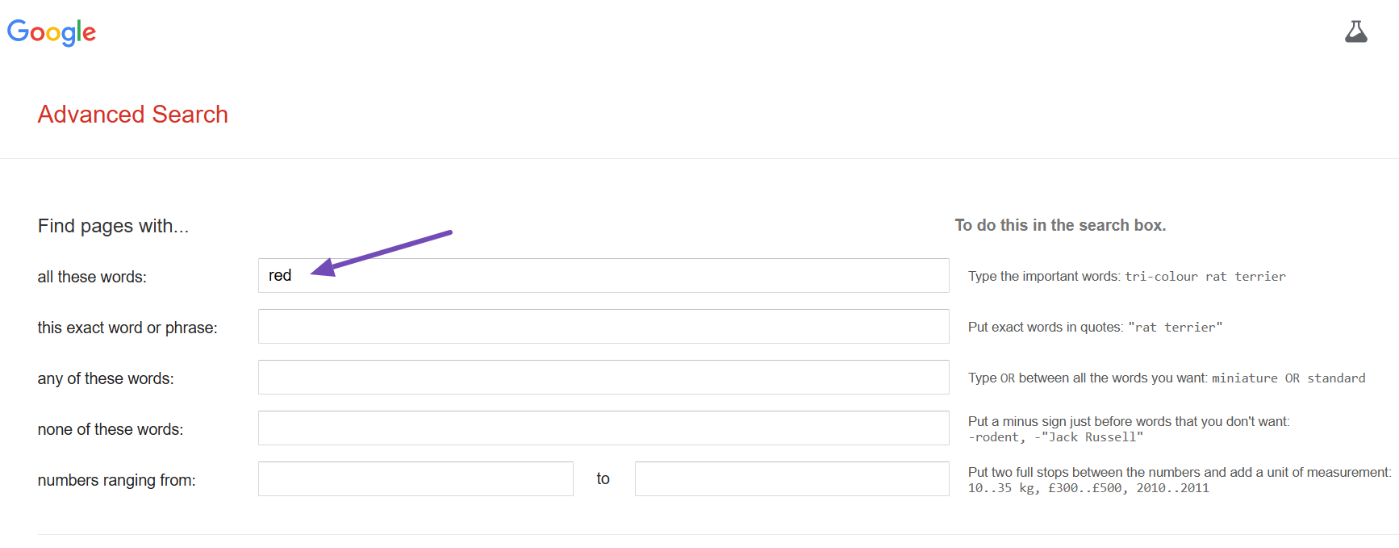The width and height of the screenshot is (1399, 548).
Task: Click the 'Find pages with...' heading
Action: [x=113, y=226]
